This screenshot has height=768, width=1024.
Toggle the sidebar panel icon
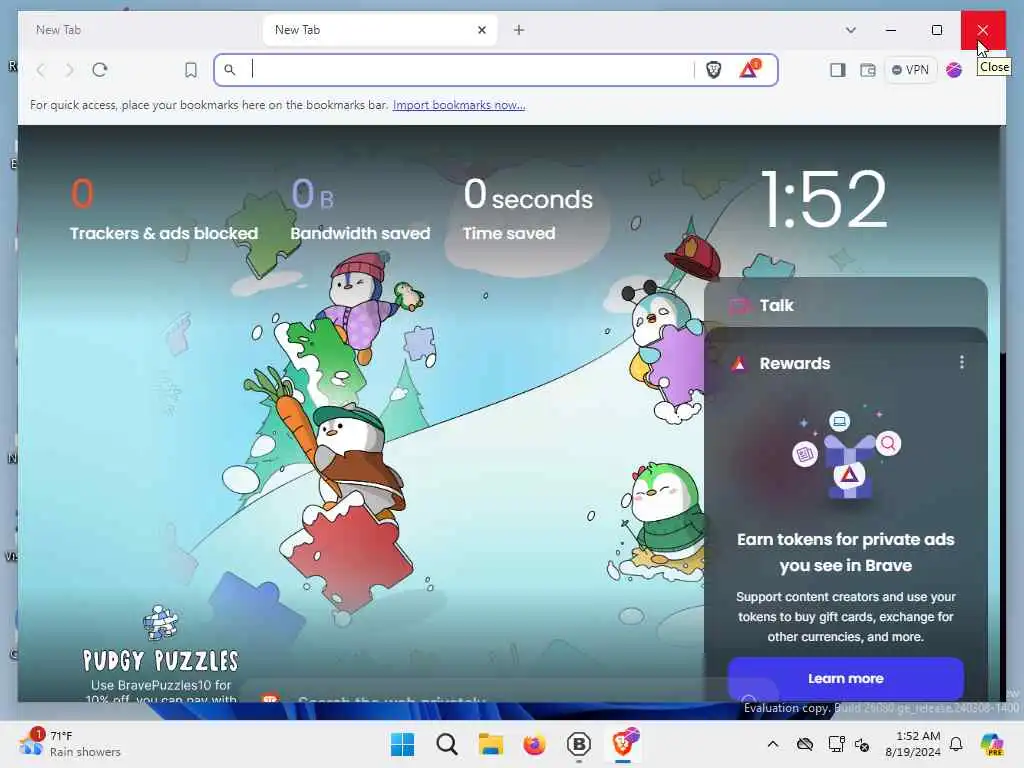[838, 70]
